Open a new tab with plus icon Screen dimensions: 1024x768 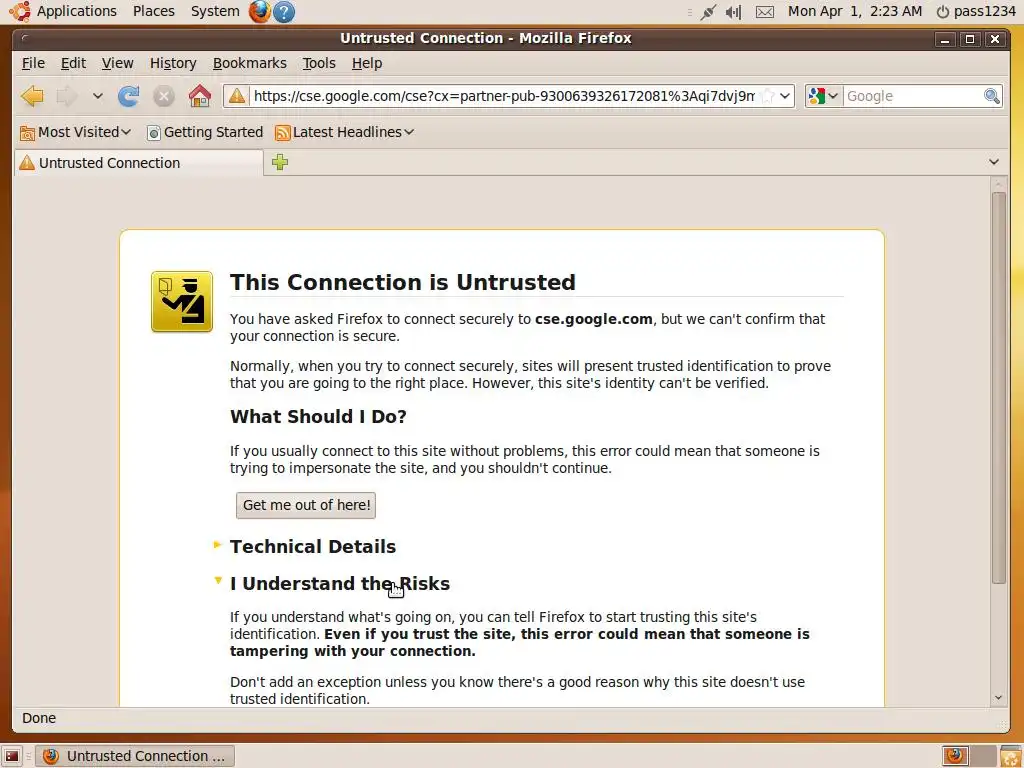(x=280, y=162)
